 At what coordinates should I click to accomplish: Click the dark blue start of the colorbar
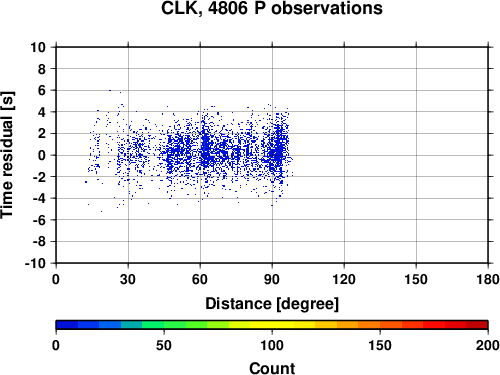pyautogui.click(x=67, y=325)
